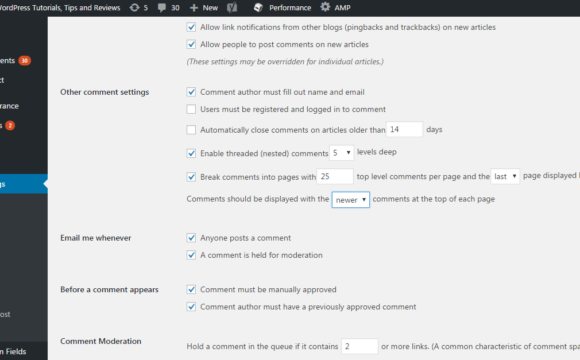Toggle Enable threaded nested comments checkbox
Screen dimensions: 580x360
[x=191, y=153]
